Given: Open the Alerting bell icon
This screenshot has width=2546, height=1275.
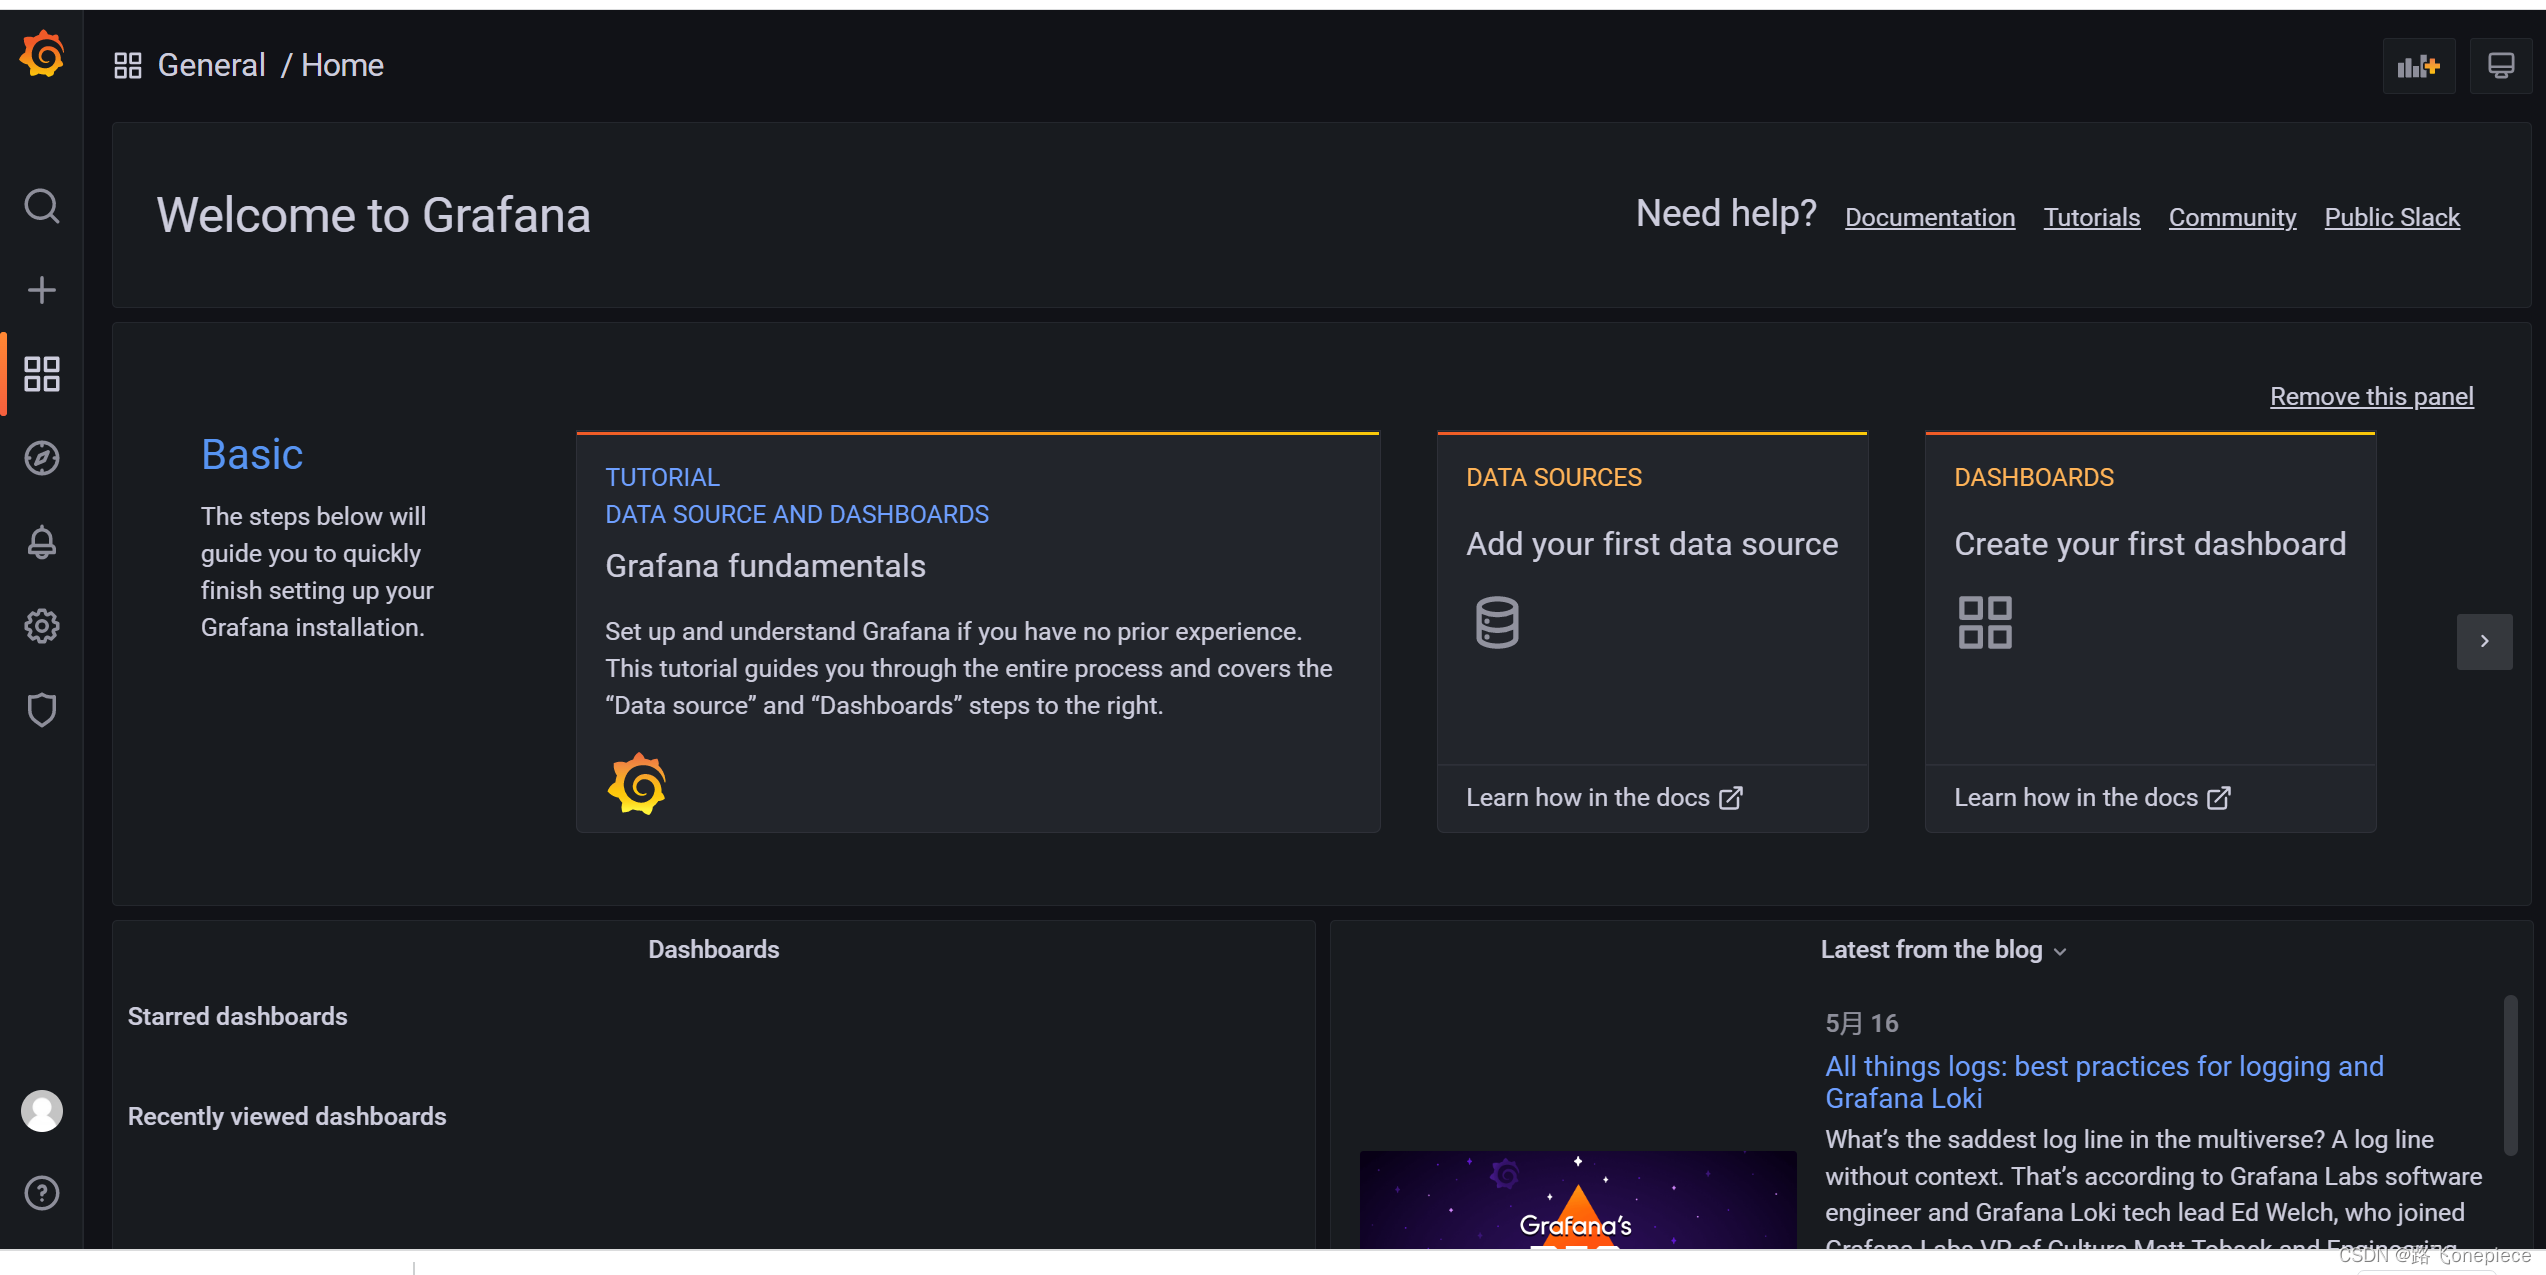Looking at the screenshot, I should click(41, 542).
